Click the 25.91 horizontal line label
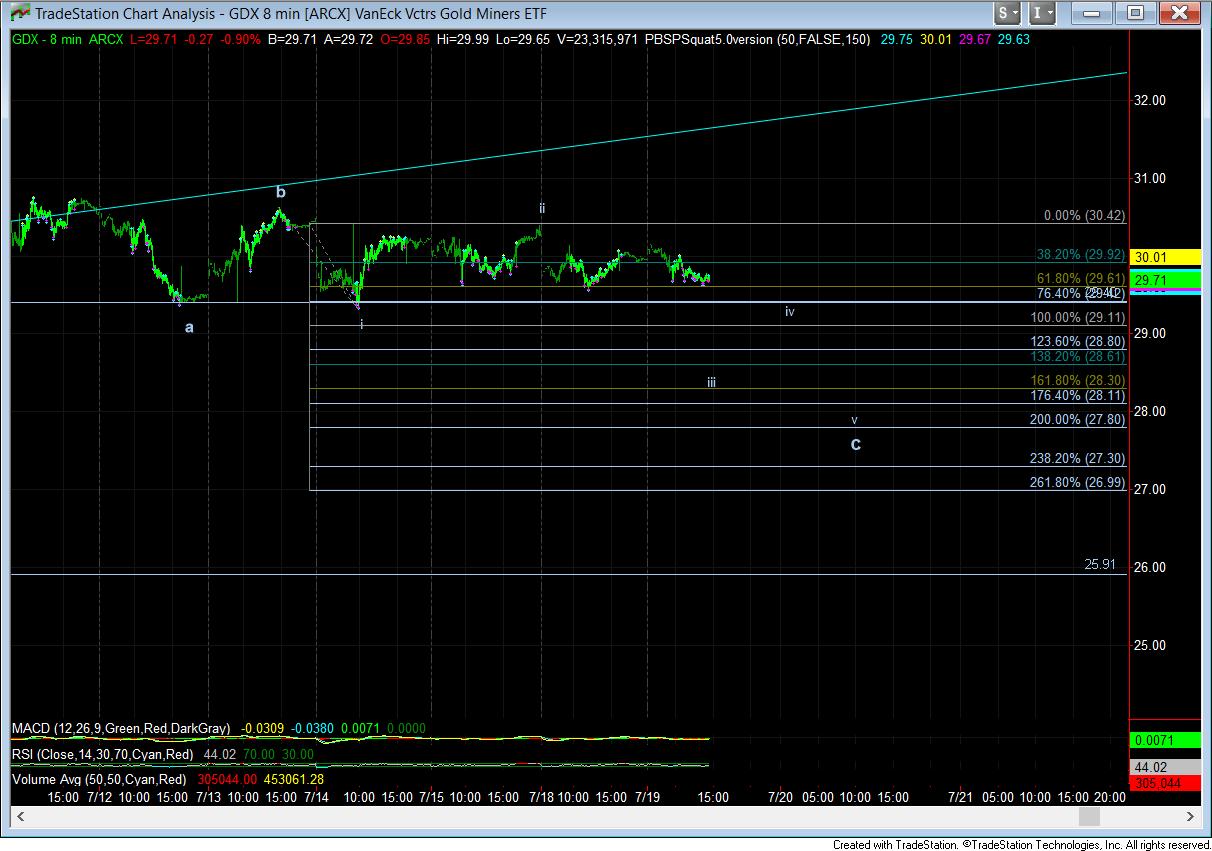Image resolution: width=1212 pixels, height=851 pixels. pyautogui.click(x=1100, y=564)
